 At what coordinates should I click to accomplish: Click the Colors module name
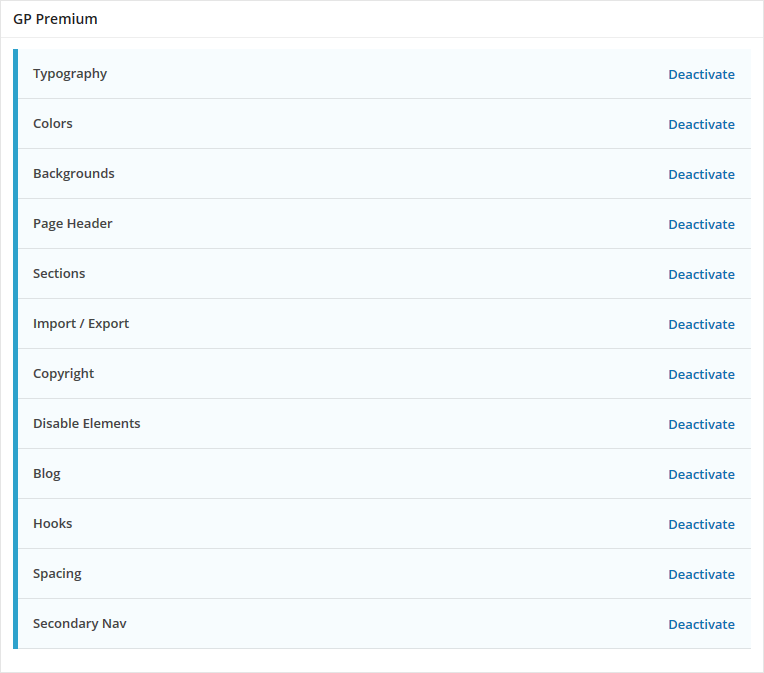53,124
